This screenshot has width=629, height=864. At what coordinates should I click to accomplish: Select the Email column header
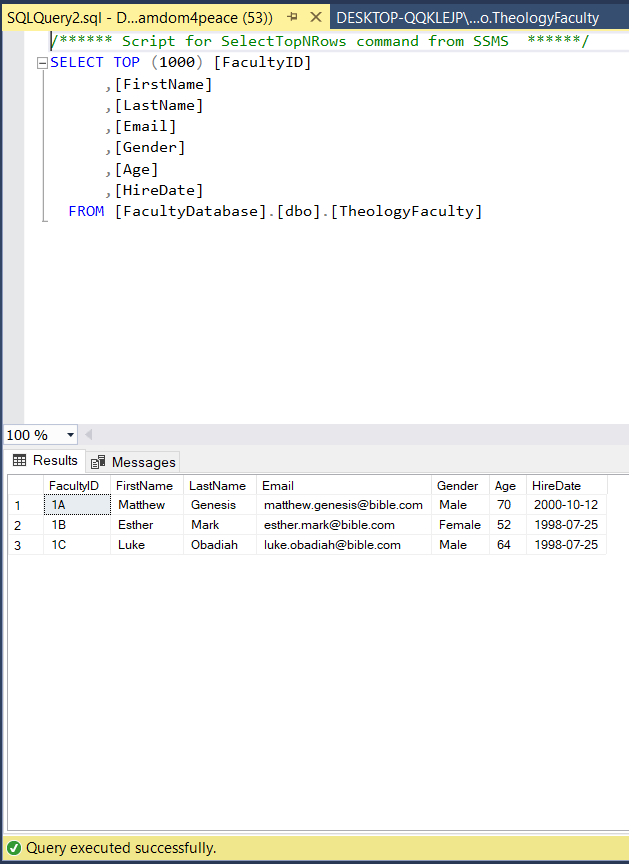(x=344, y=485)
